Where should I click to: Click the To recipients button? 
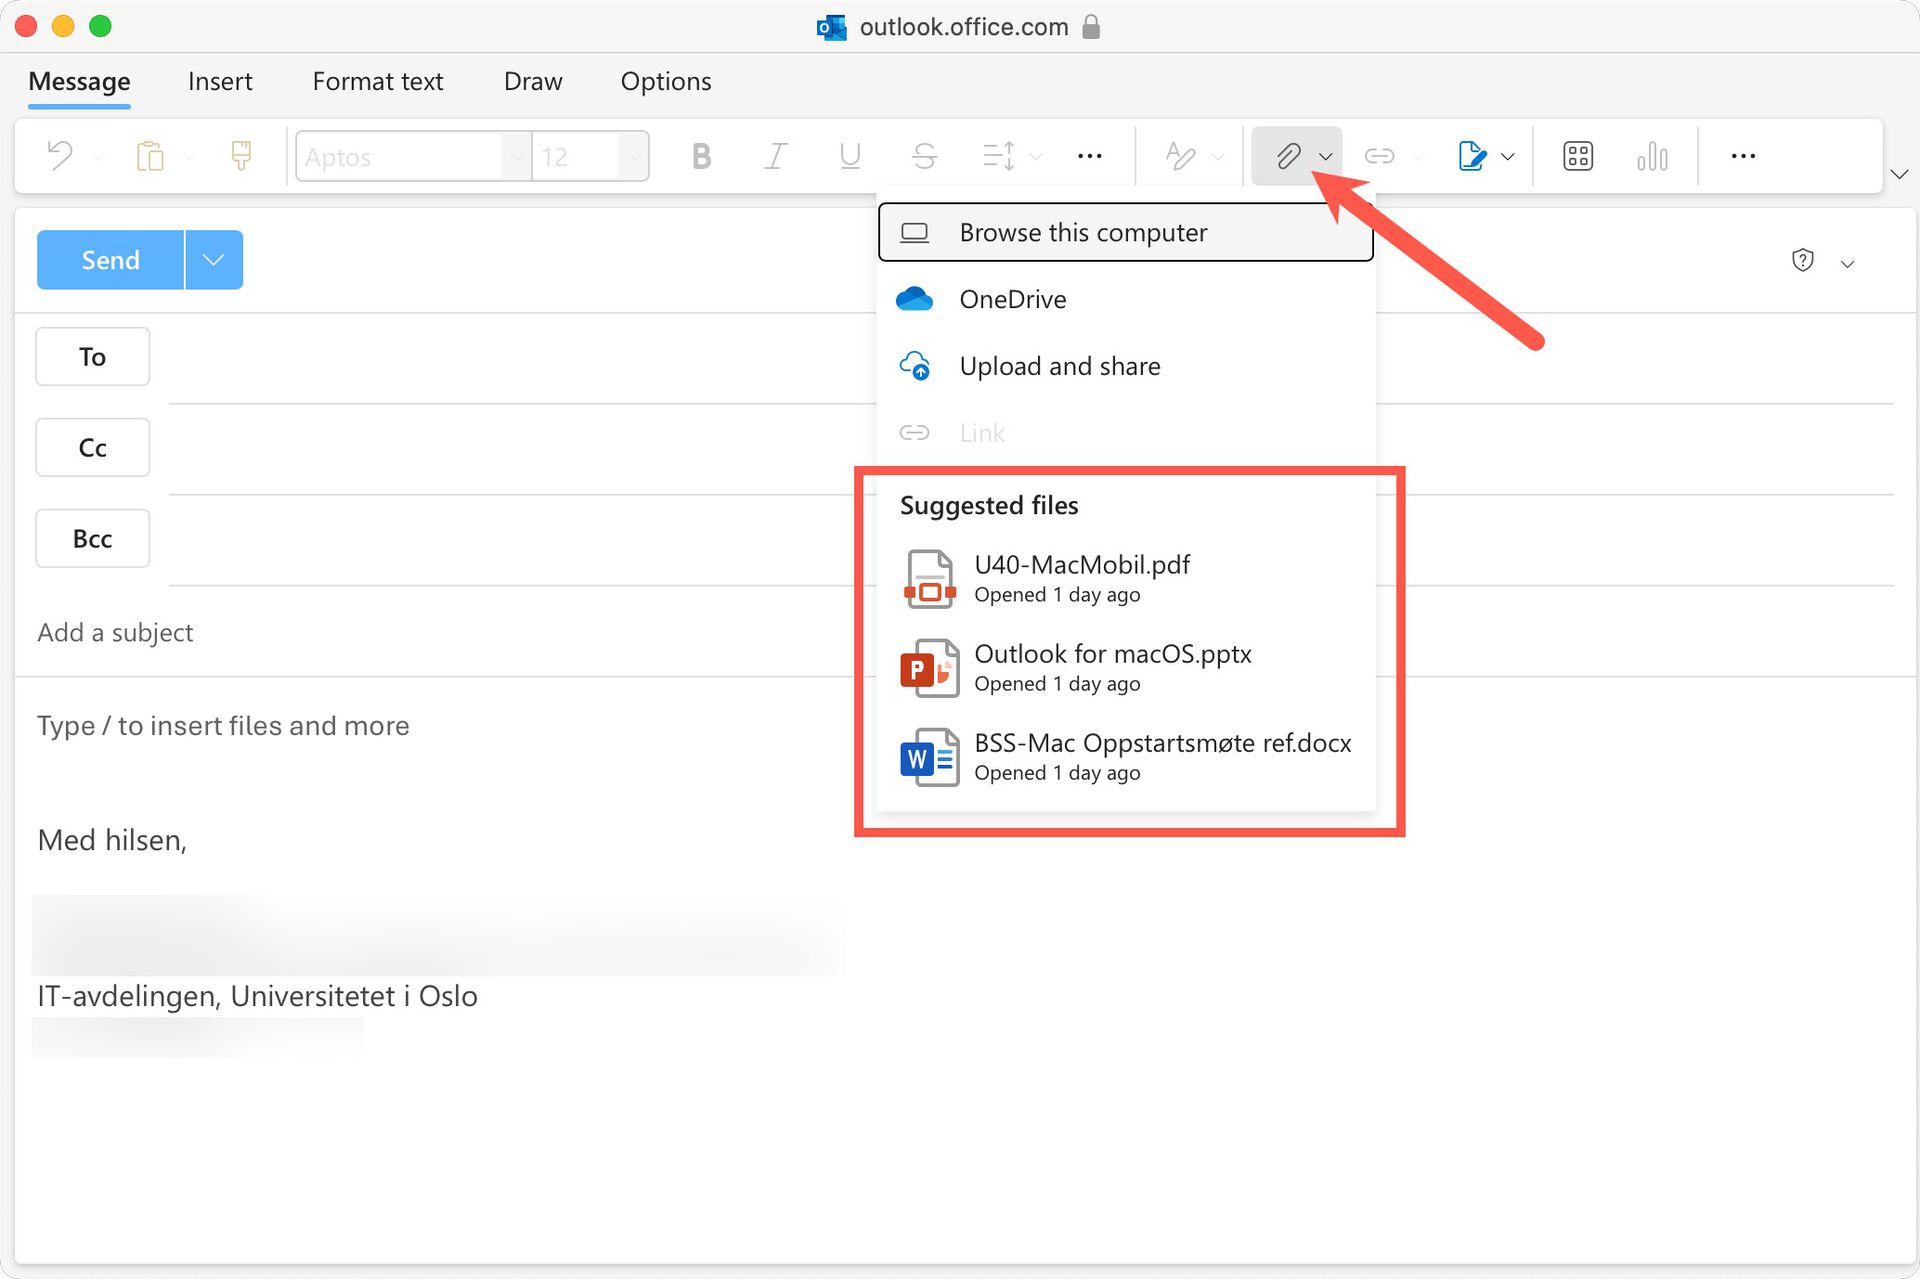point(92,357)
